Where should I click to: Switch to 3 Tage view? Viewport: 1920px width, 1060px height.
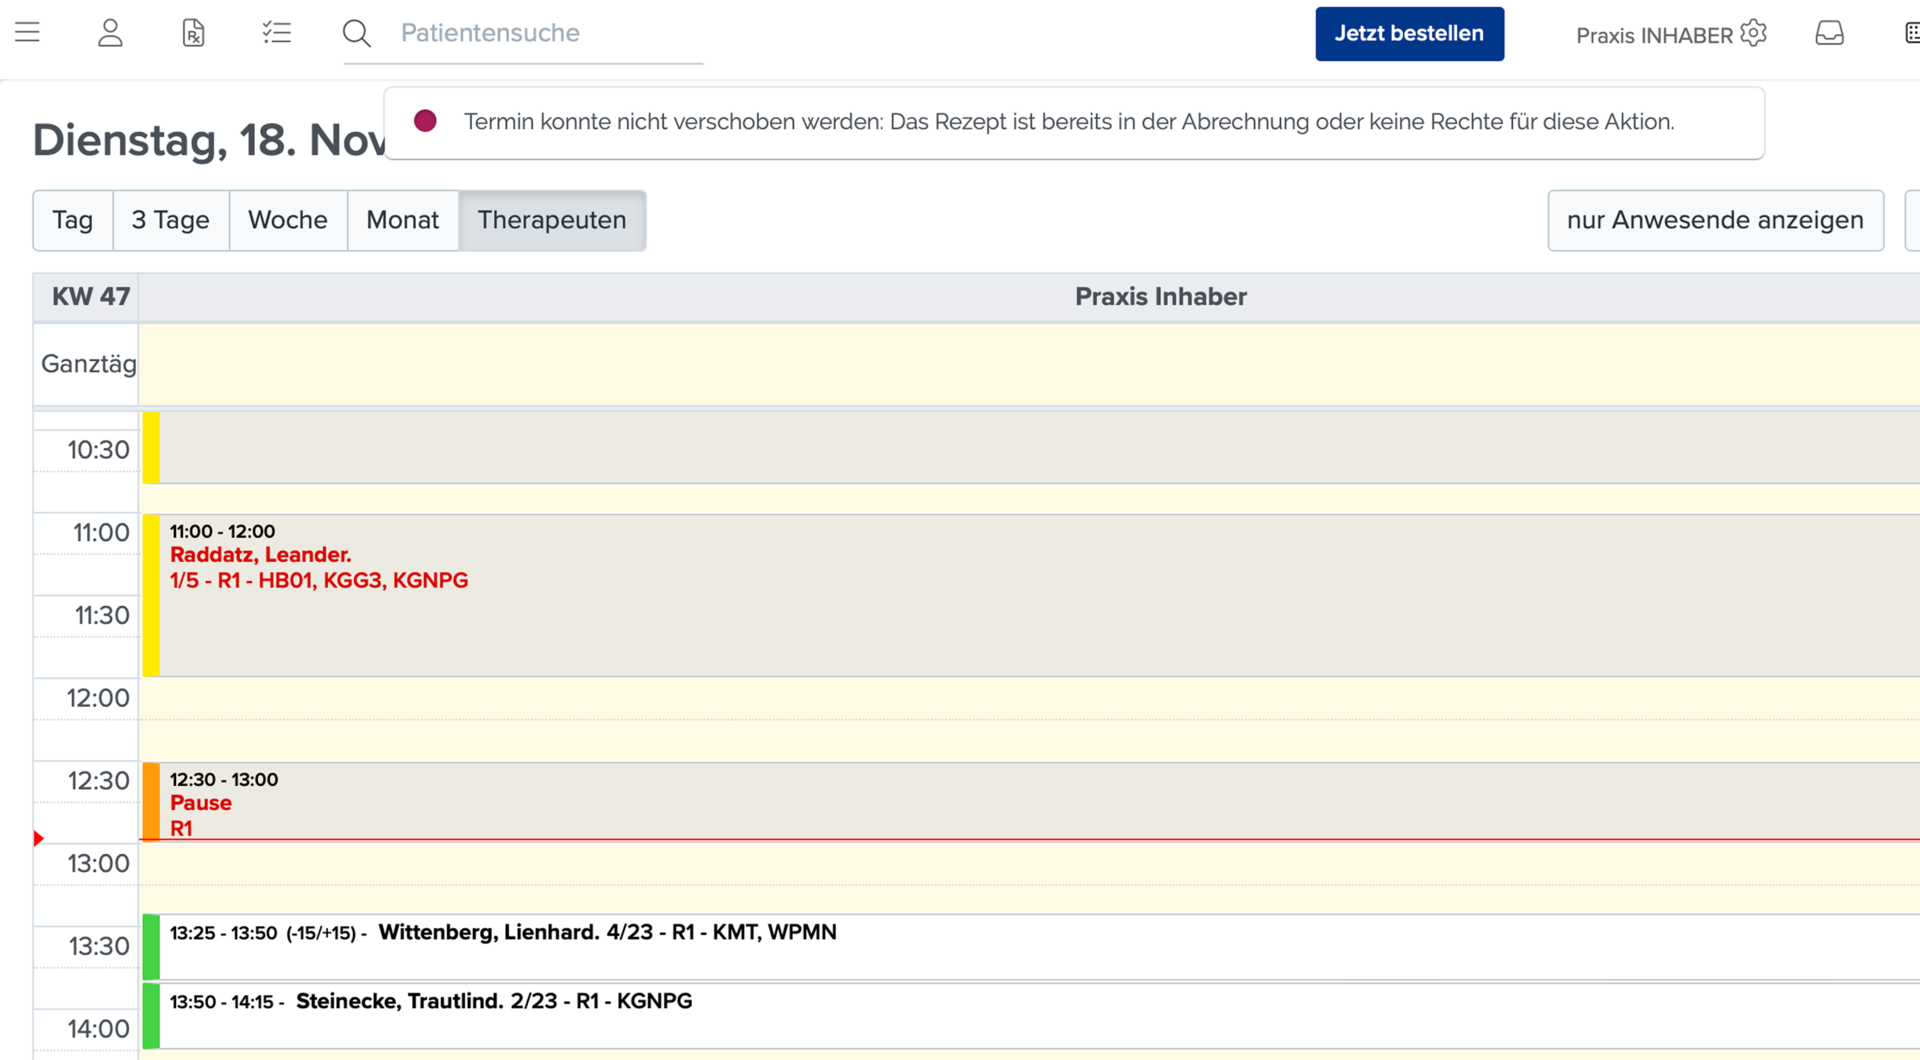171,220
